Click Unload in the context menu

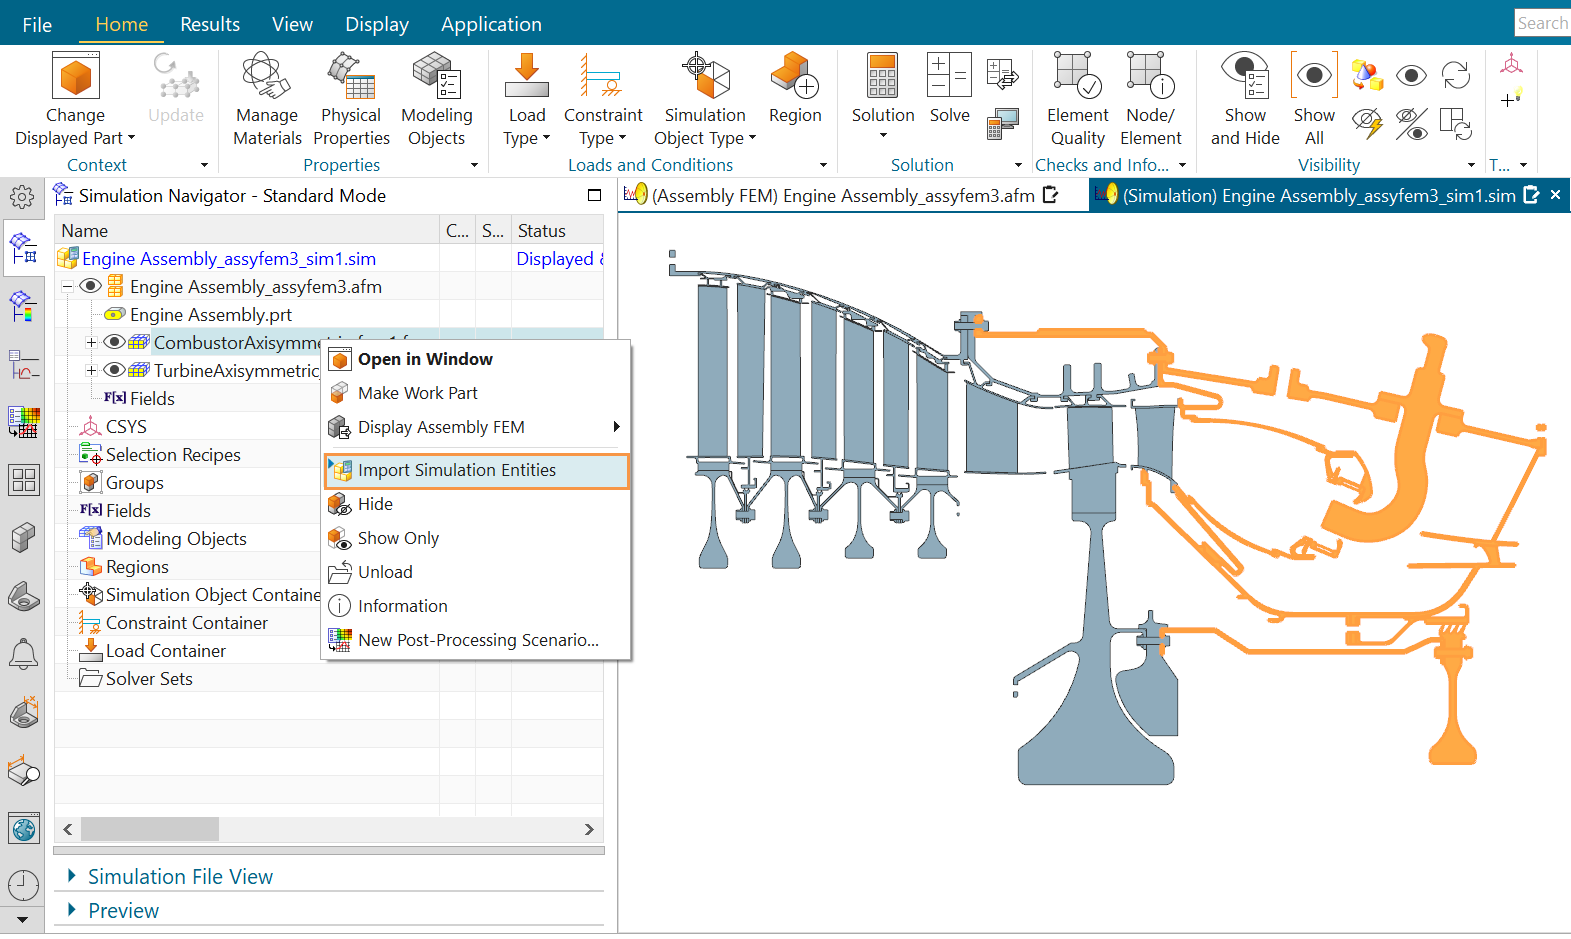tap(385, 572)
